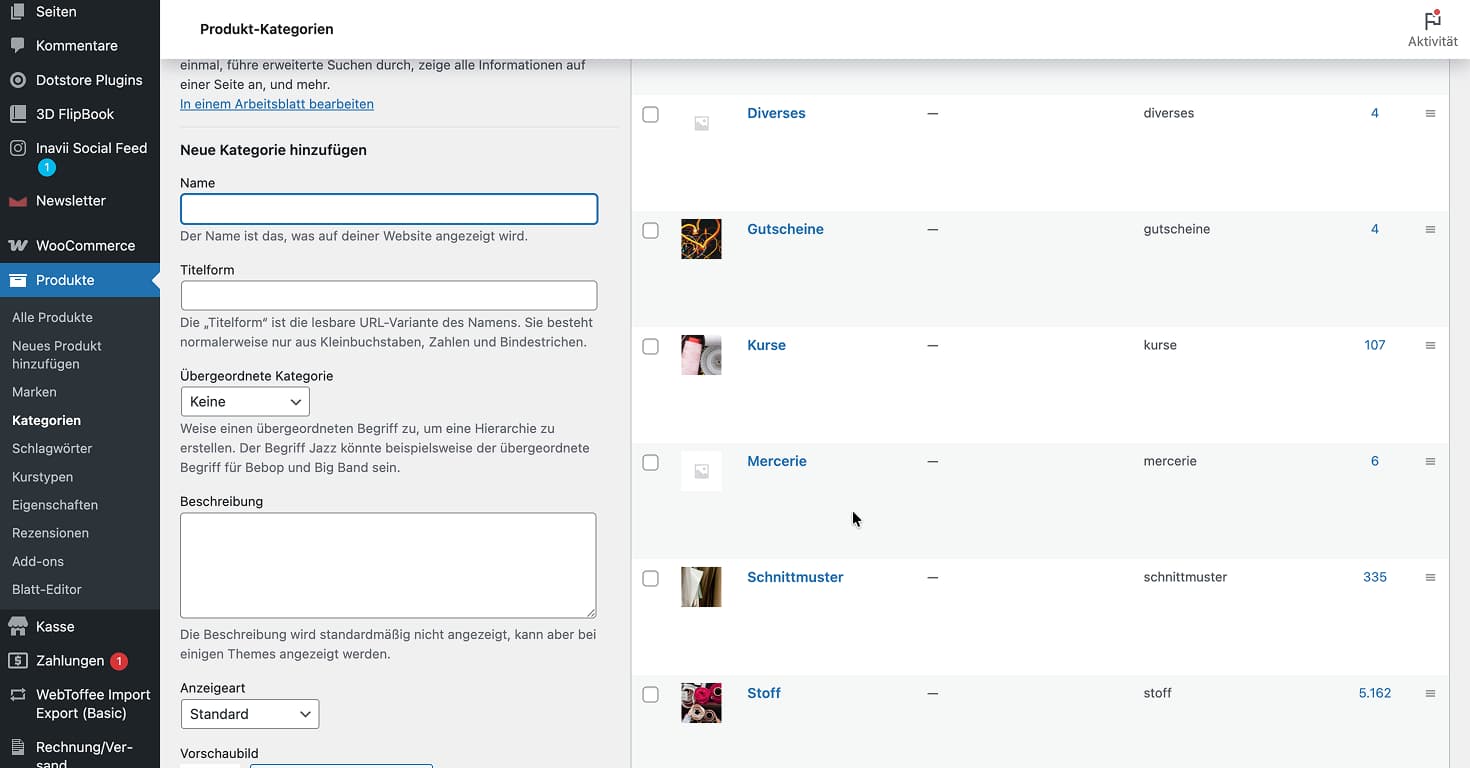
Task: Check the box next to Stoff
Action: coord(650,695)
